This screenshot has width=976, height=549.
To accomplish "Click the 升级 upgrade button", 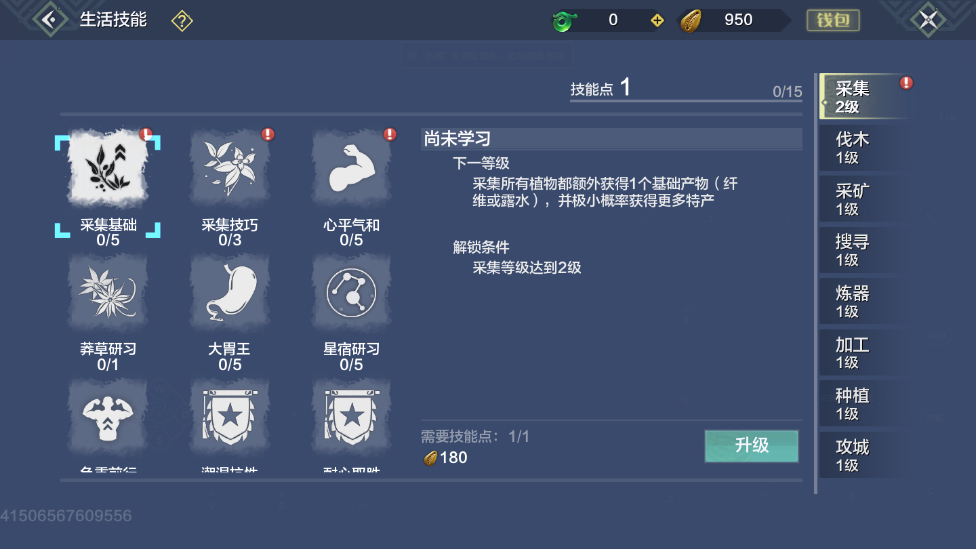I will pyautogui.click(x=751, y=446).
